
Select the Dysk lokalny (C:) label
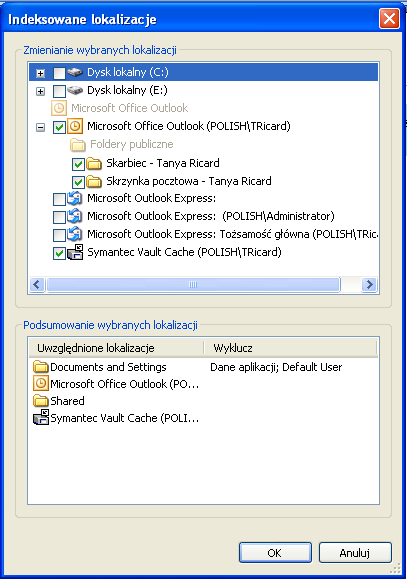pyautogui.click(x=128, y=72)
